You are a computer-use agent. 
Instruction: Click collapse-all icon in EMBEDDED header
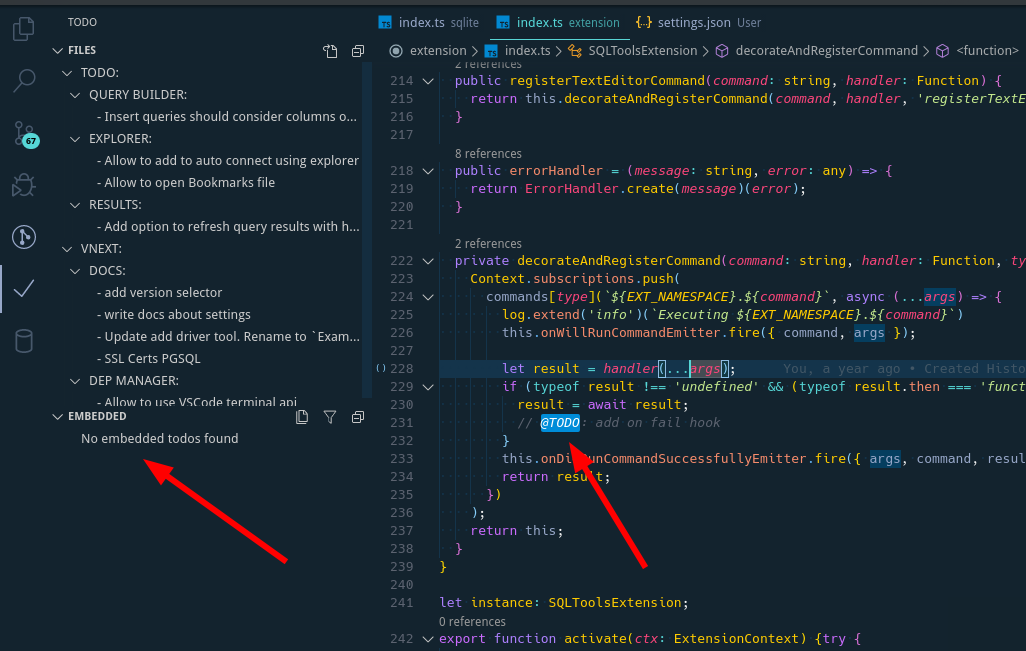click(357, 417)
